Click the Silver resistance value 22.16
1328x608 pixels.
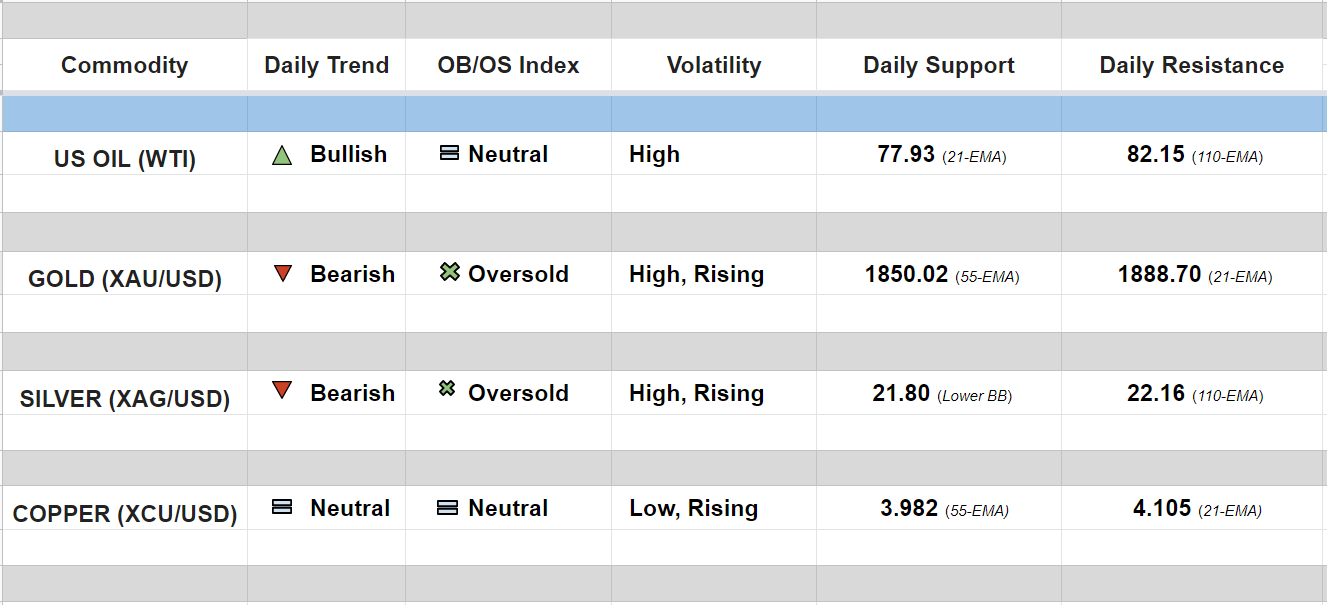click(x=1156, y=394)
